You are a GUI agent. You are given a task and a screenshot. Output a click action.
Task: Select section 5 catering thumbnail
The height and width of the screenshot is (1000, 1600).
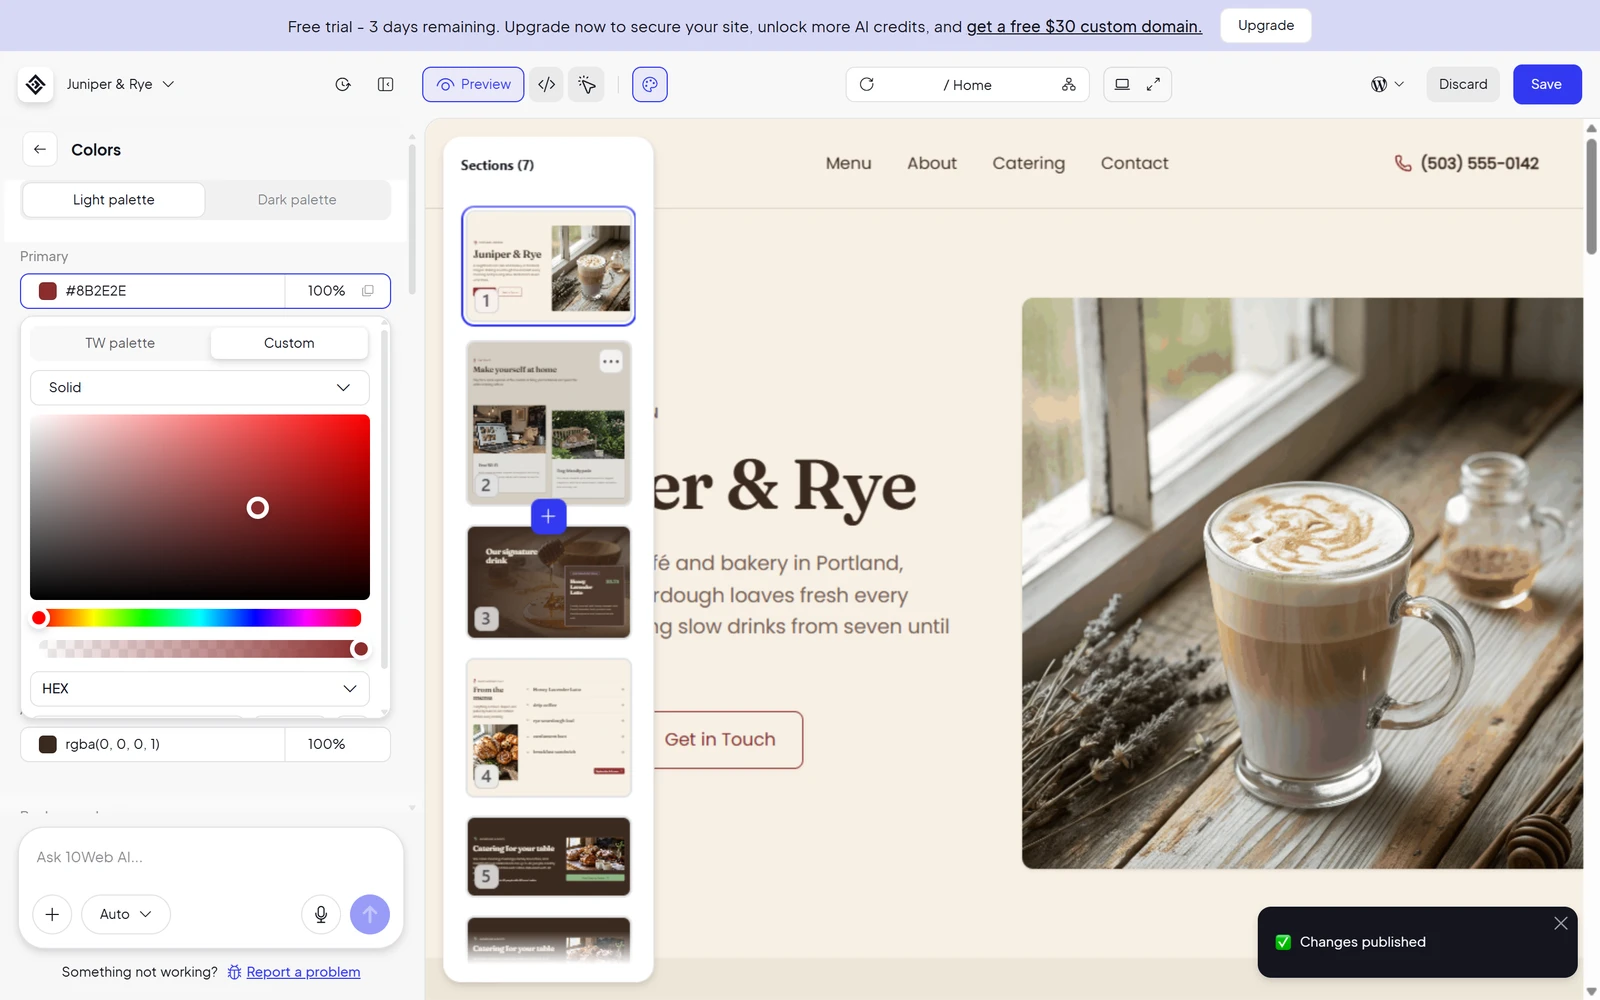click(x=548, y=856)
